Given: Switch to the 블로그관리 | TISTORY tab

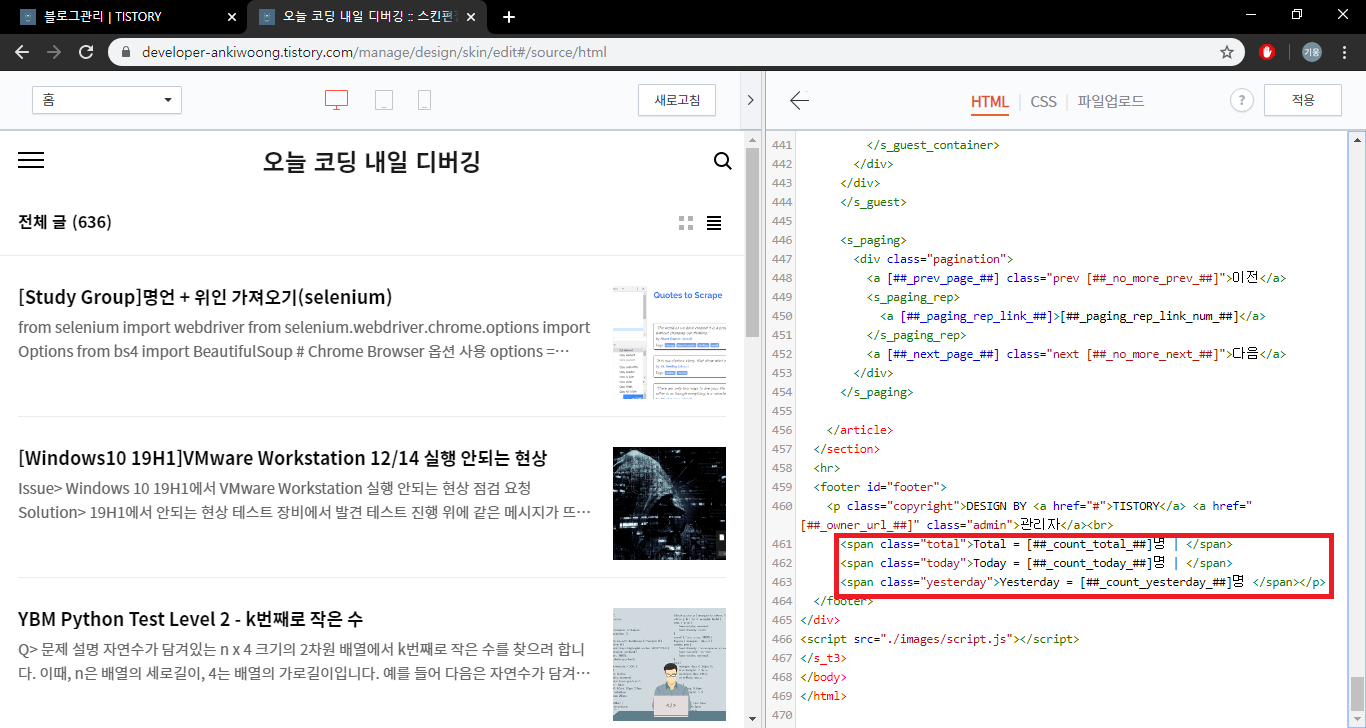Looking at the screenshot, I should pyautogui.click(x=125, y=17).
